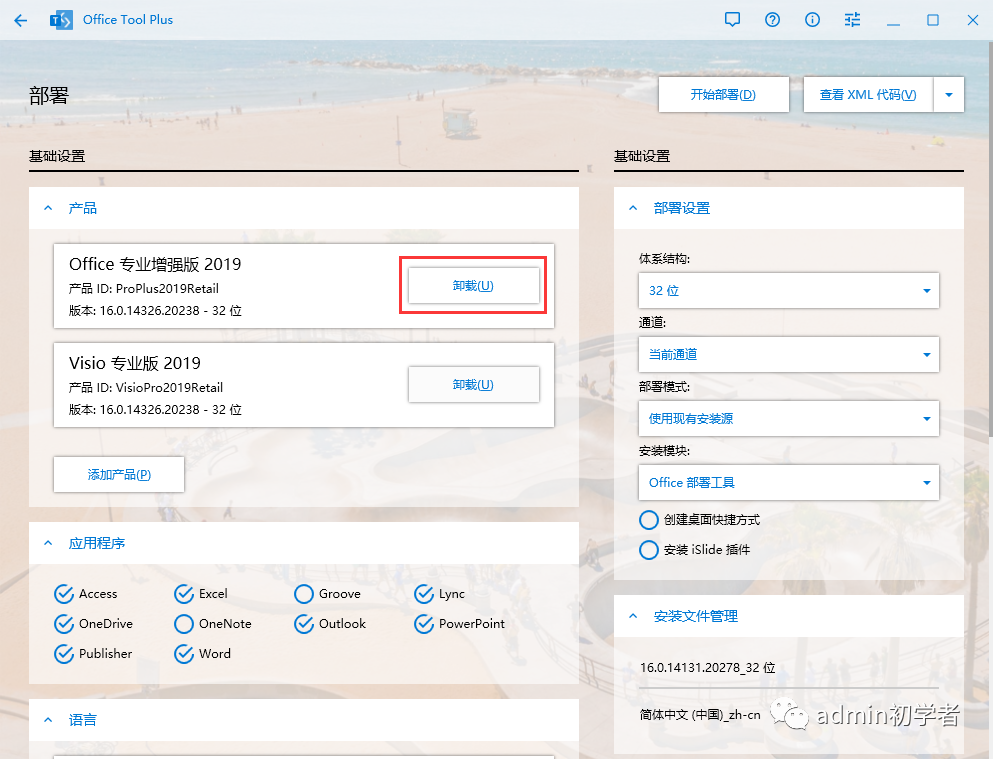Click the vertical scrollbar on the right edge
The width and height of the screenshot is (993, 759).
(990, 241)
